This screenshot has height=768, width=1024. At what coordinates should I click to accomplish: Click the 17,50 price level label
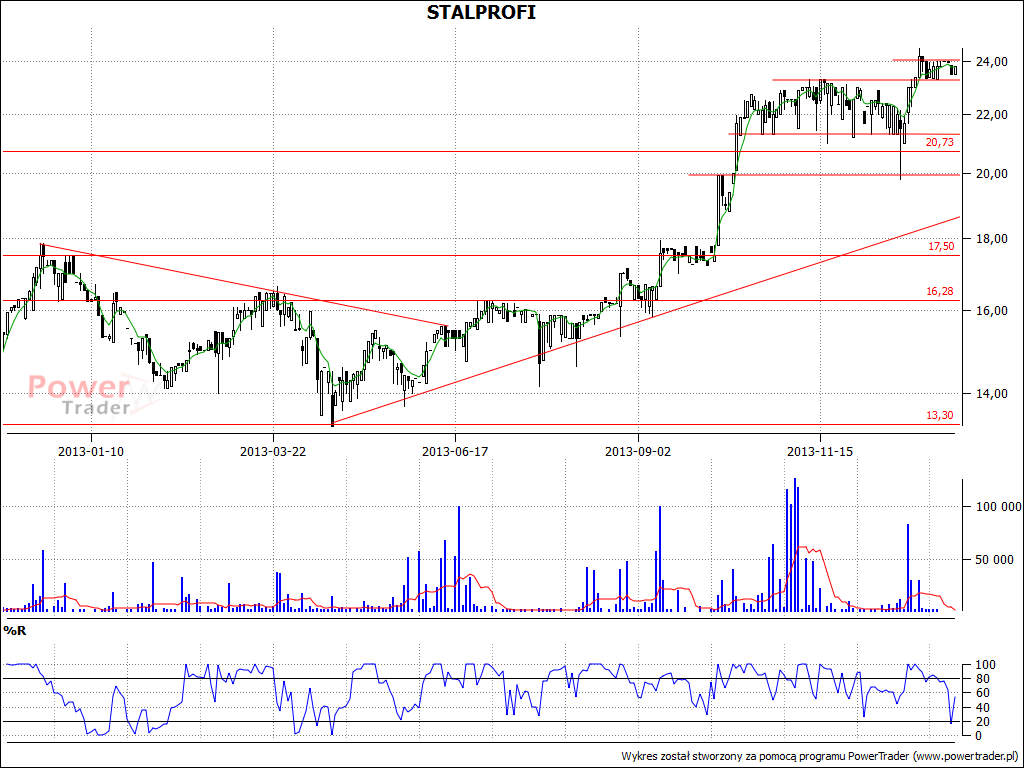click(940, 246)
